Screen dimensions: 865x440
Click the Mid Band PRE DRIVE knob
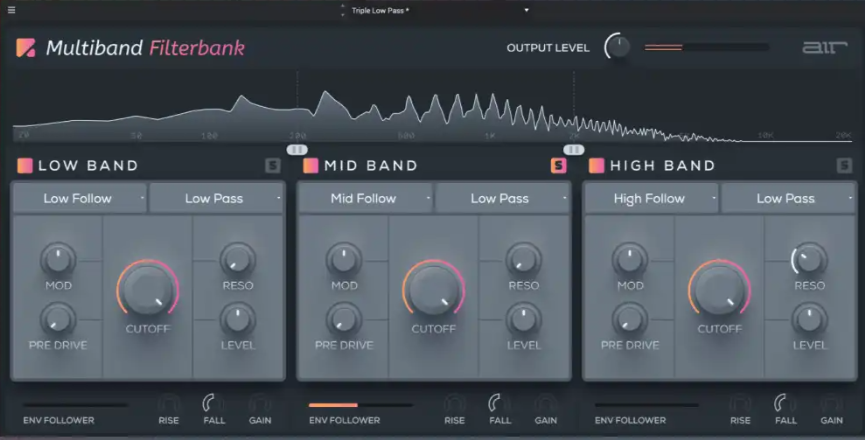pyautogui.click(x=344, y=320)
